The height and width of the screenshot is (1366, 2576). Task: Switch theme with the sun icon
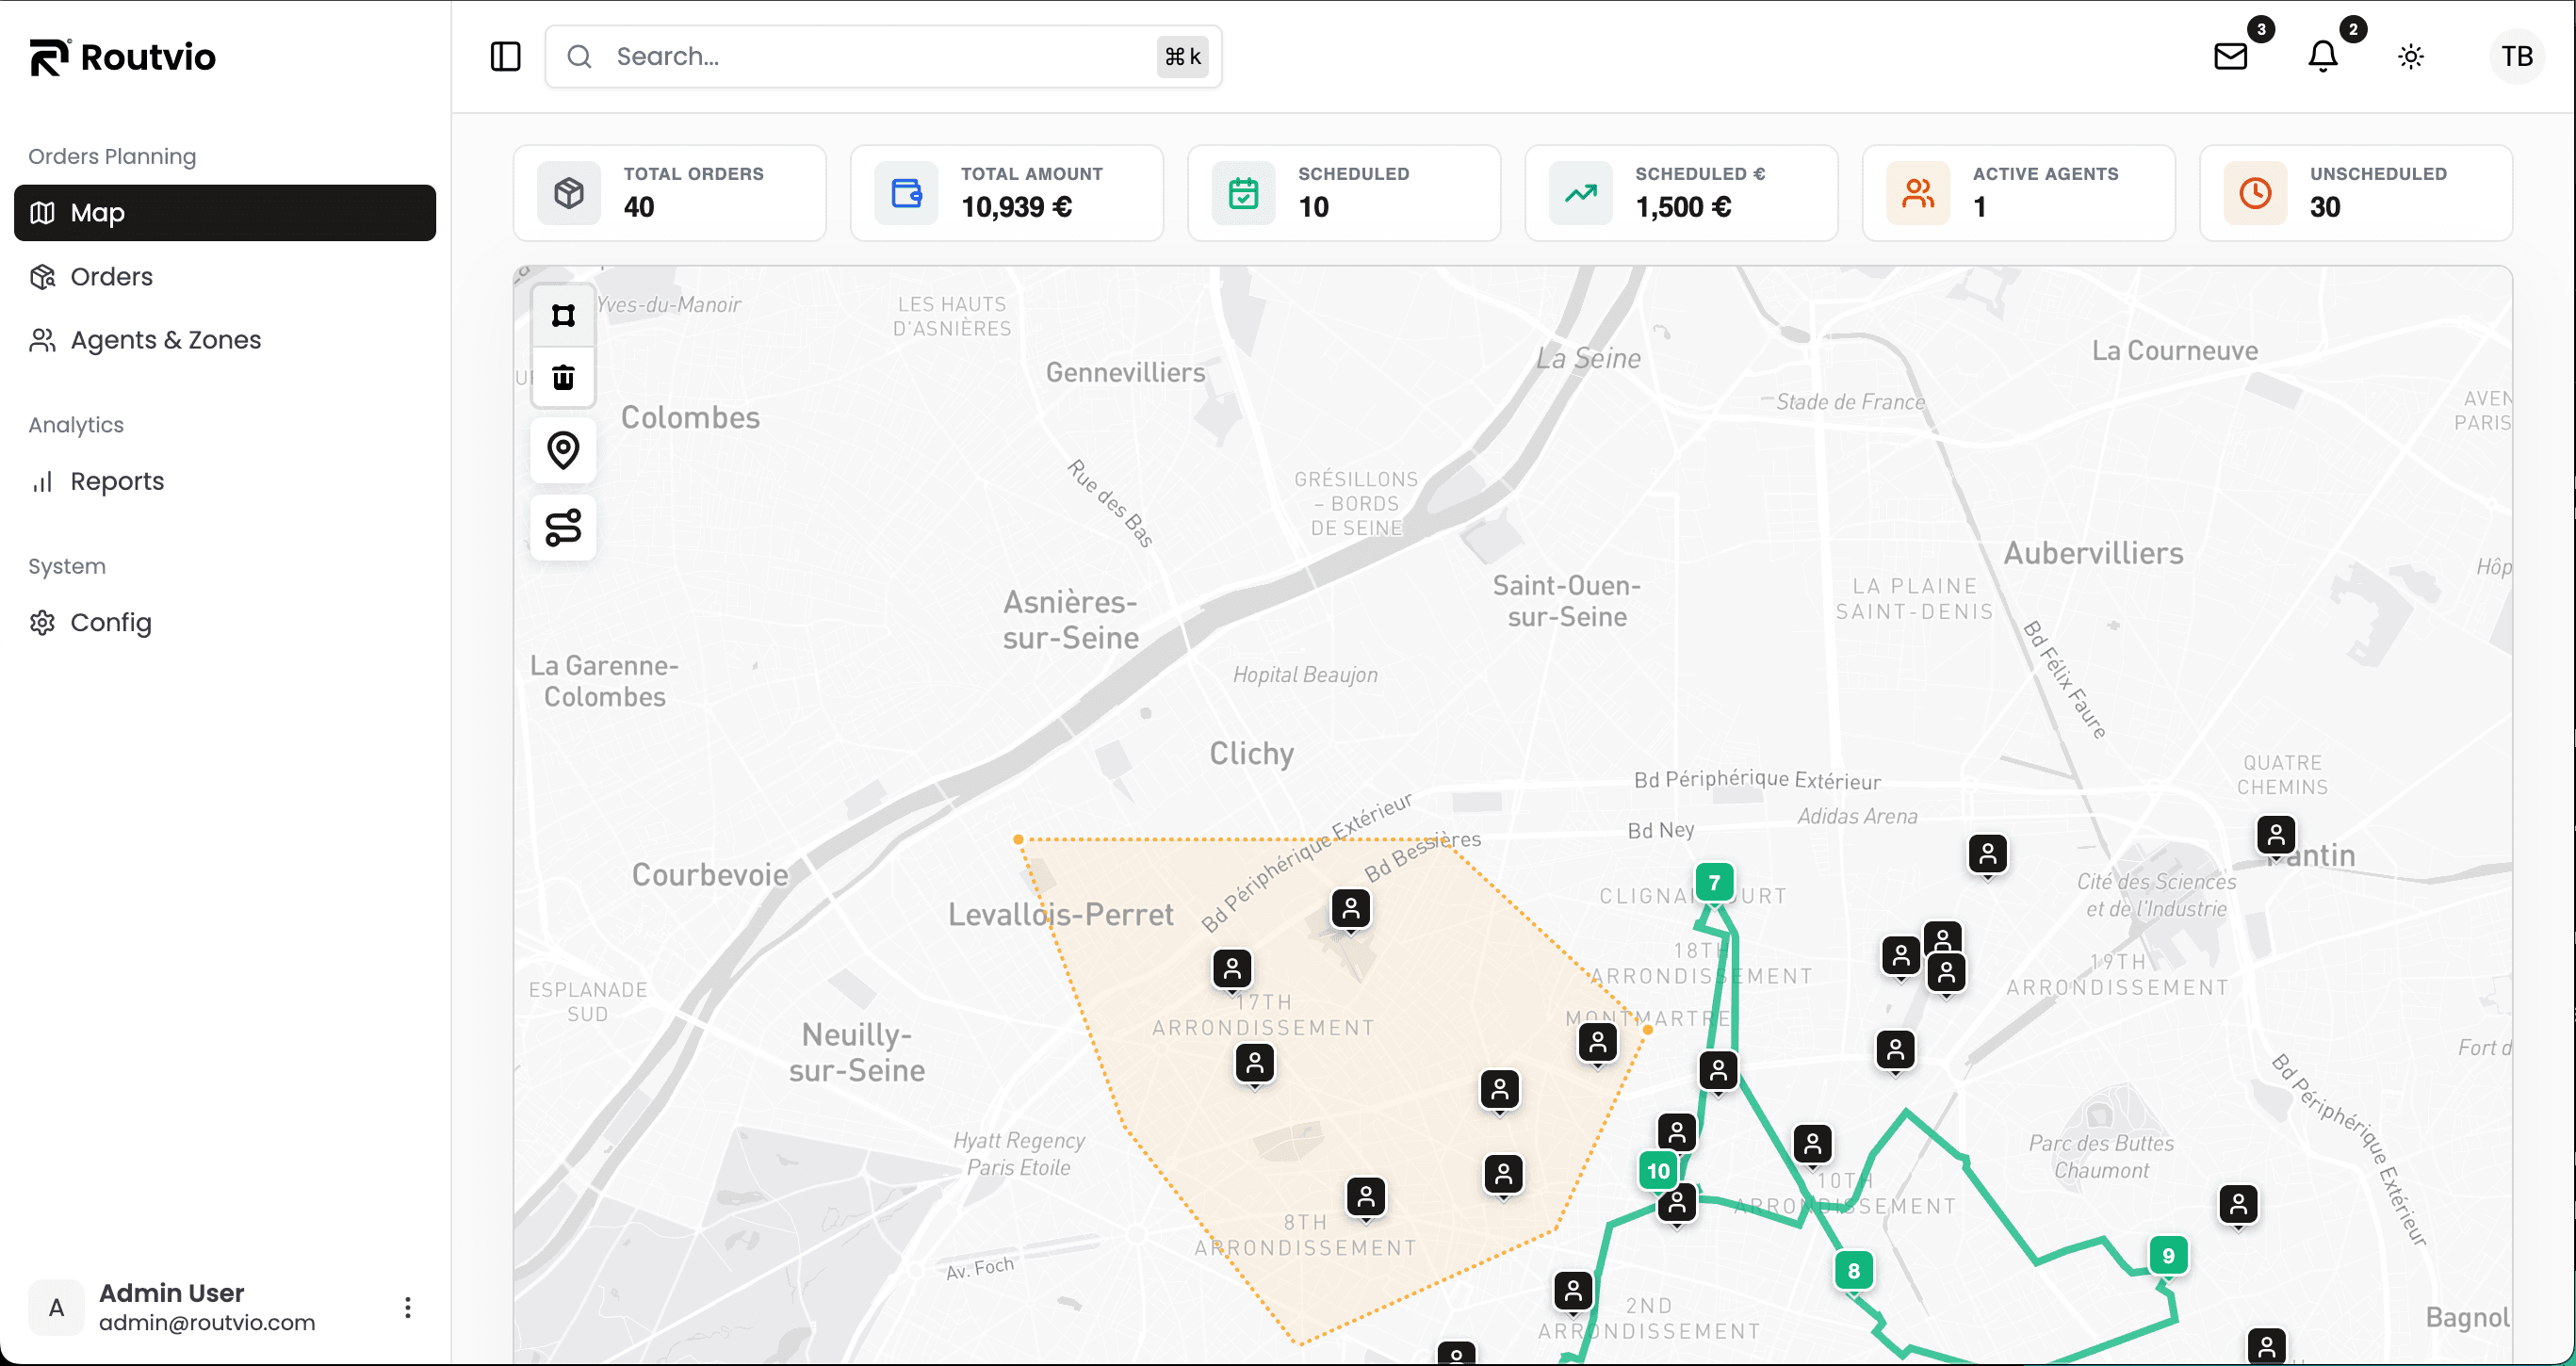click(2411, 56)
